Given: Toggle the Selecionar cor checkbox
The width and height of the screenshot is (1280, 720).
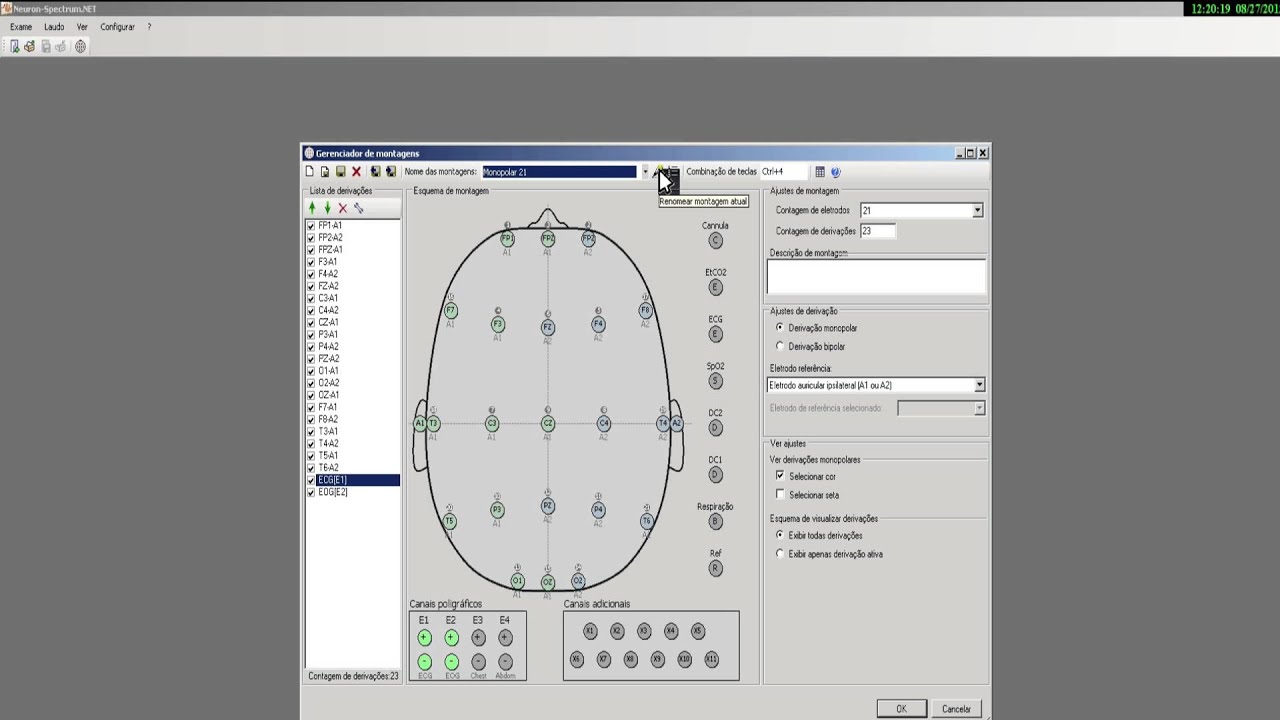Looking at the screenshot, I should point(780,476).
